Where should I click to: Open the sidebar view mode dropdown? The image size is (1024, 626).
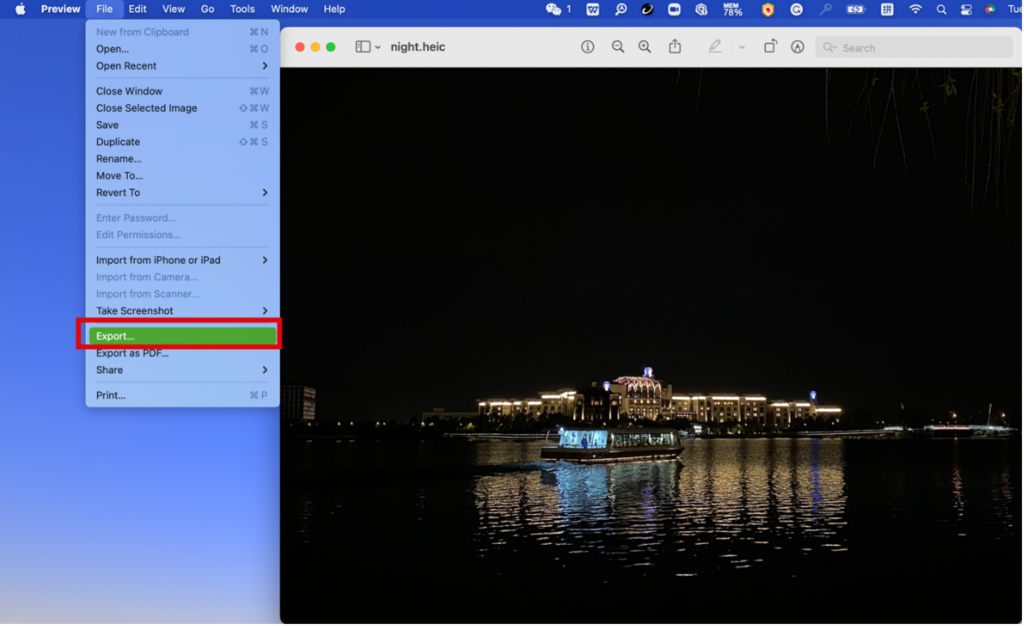(x=367, y=47)
